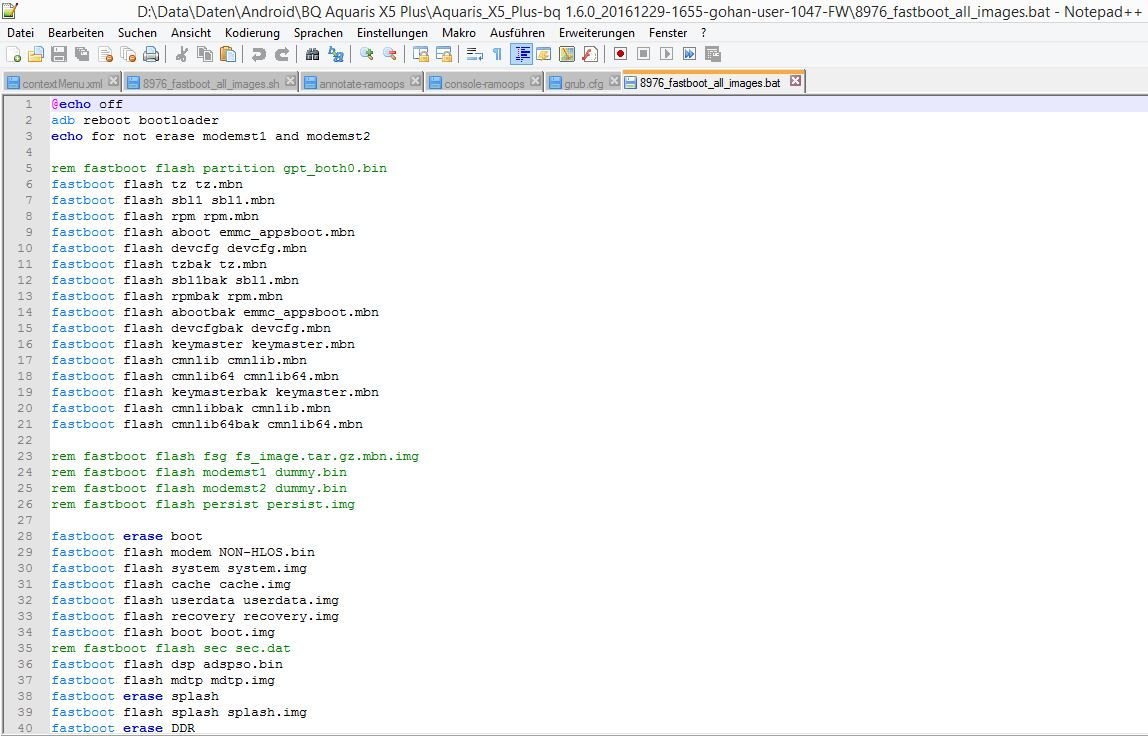Open the Ausführen menu

point(518,33)
